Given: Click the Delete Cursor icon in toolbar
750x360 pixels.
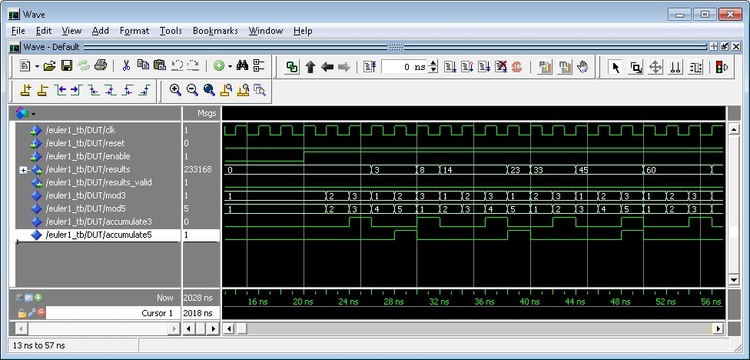Looking at the screenshot, I should coord(43,90).
